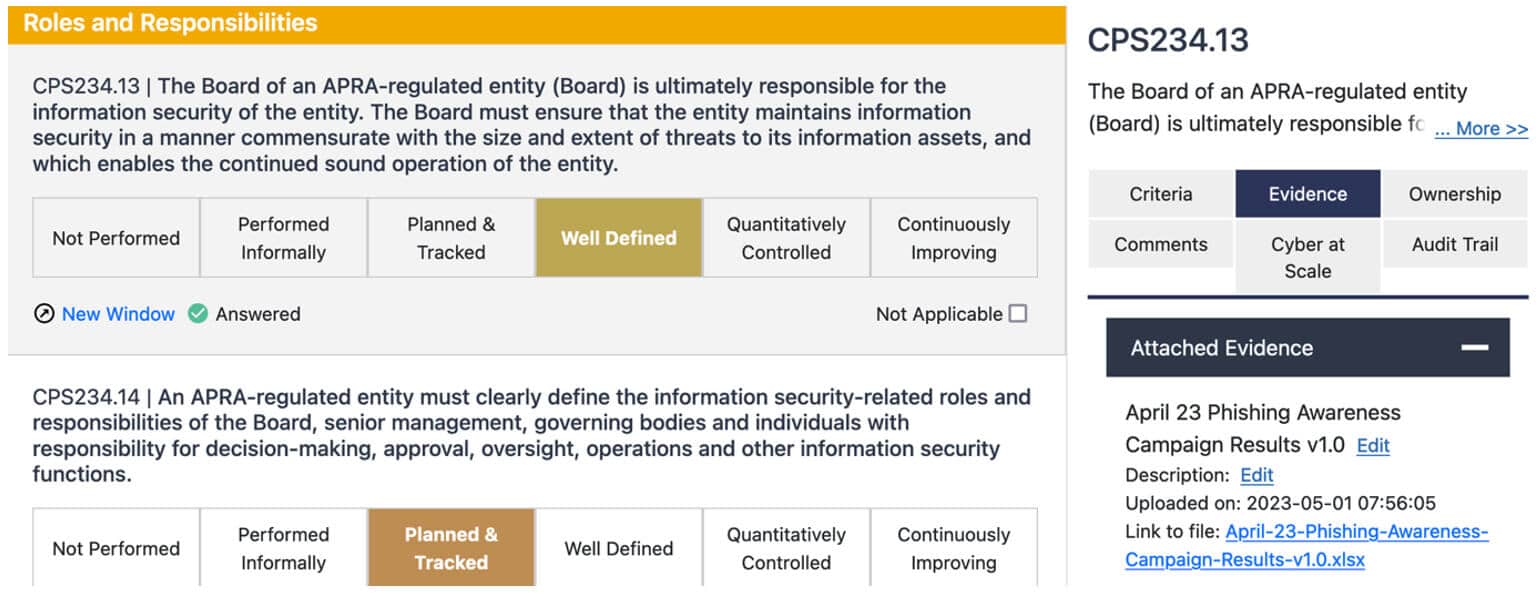Edit the phishing campaign evidence name
1538x594 pixels.
pyautogui.click(x=1373, y=446)
